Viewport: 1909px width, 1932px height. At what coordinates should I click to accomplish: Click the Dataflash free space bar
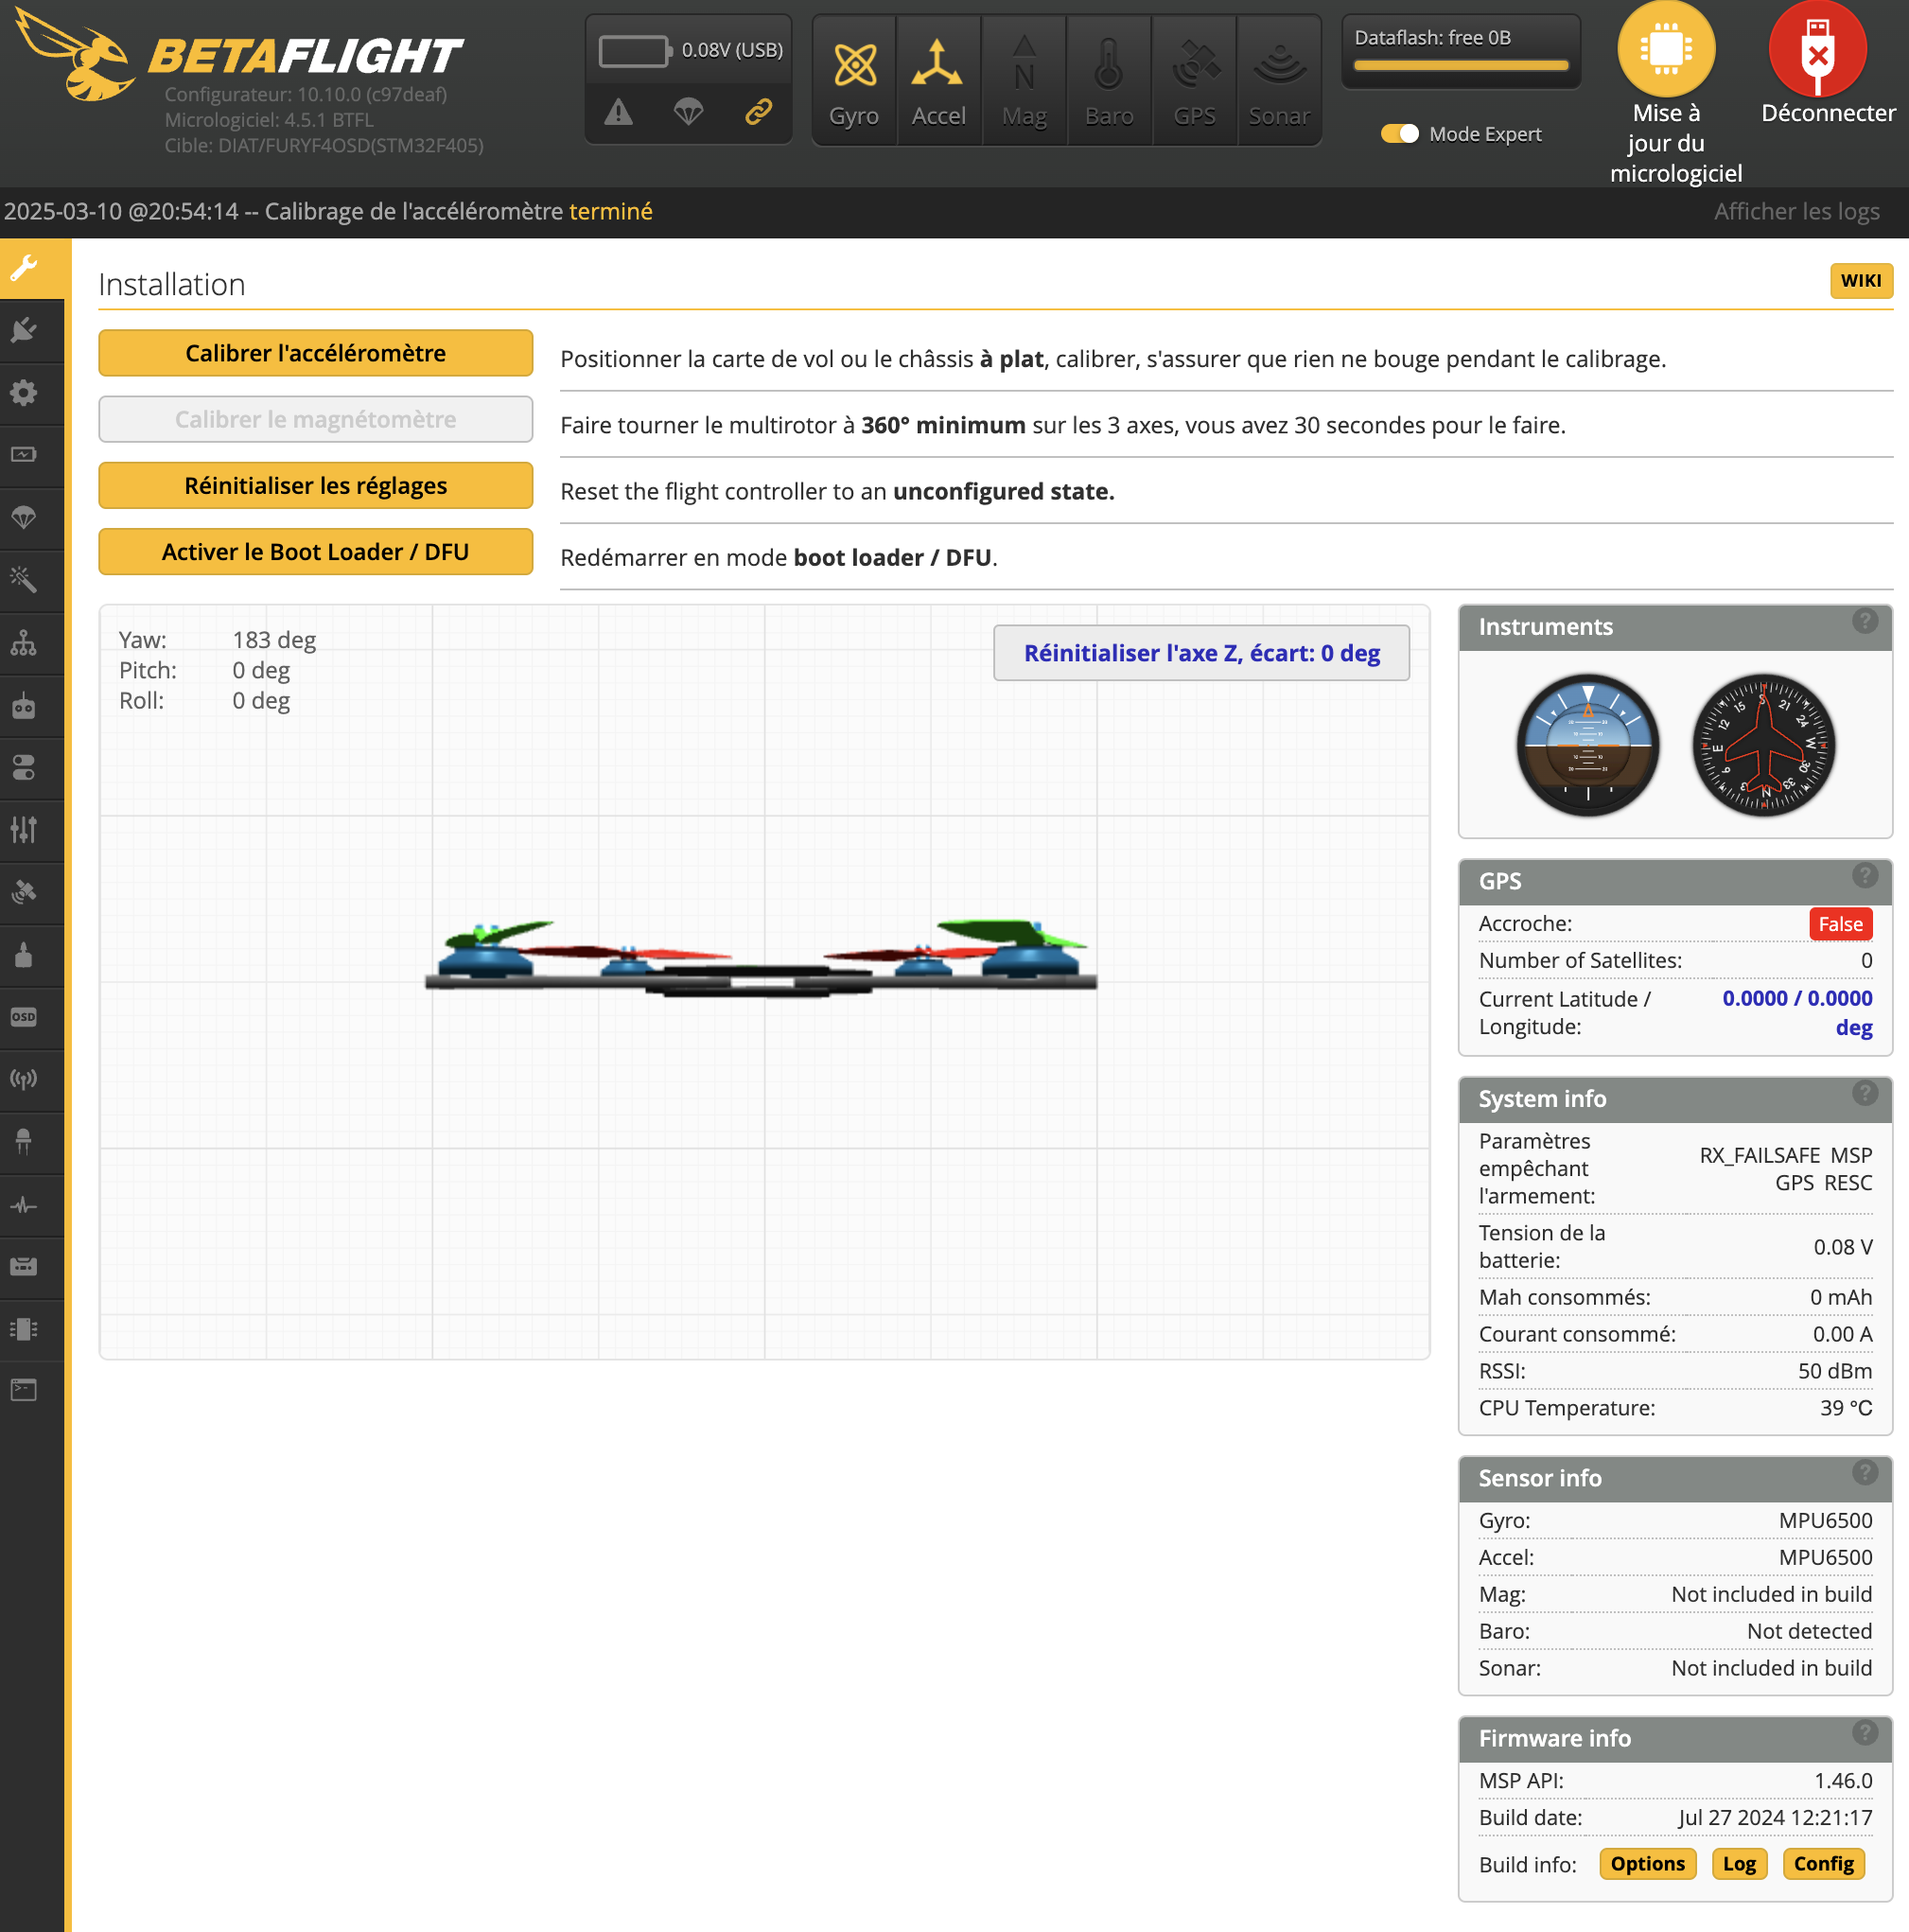coord(1460,66)
